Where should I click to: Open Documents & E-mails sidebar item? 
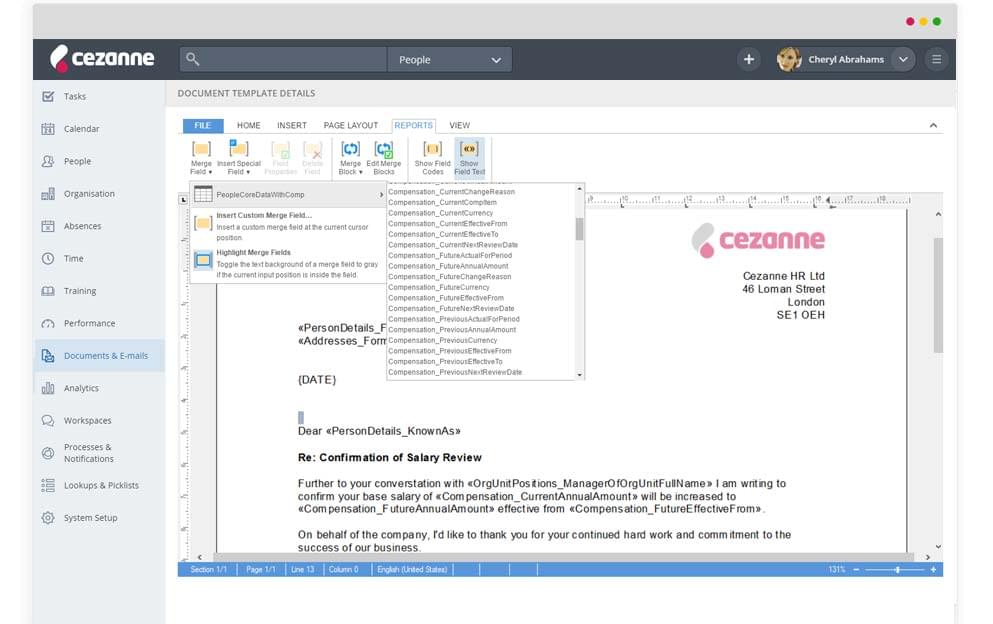pyautogui.click(x=99, y=355)
